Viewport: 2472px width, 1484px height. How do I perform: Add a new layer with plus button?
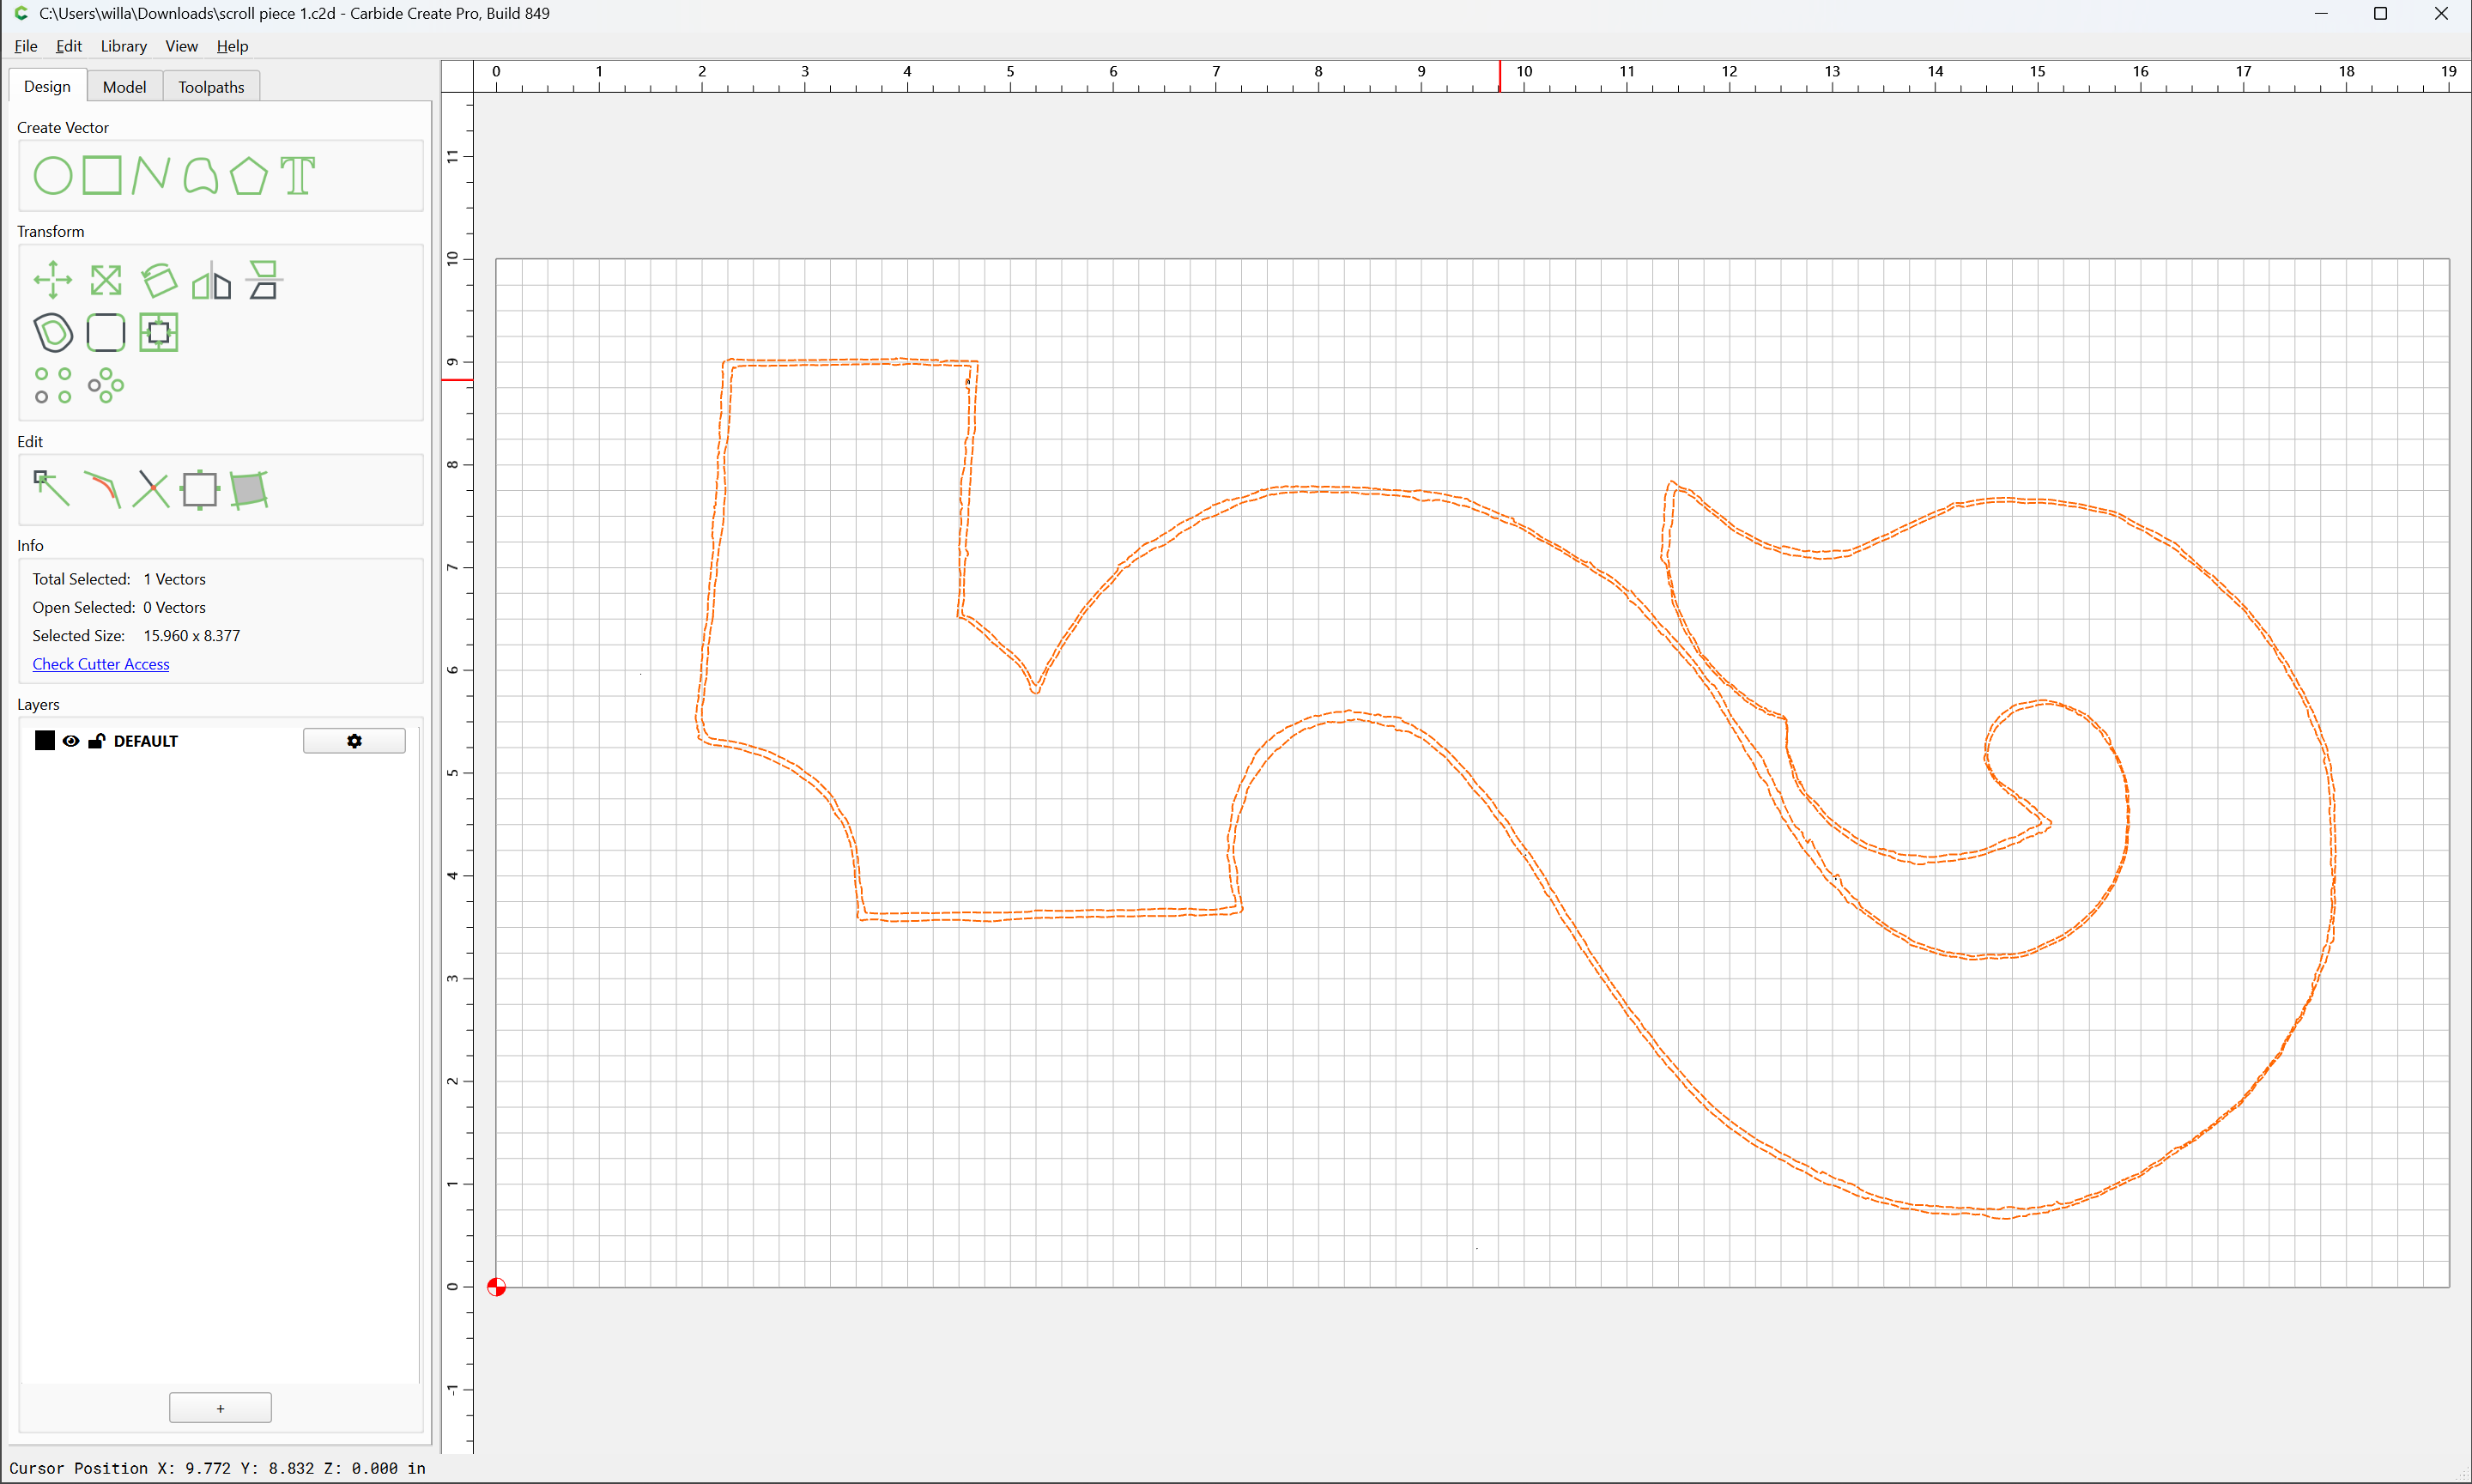coord(220,1408)
